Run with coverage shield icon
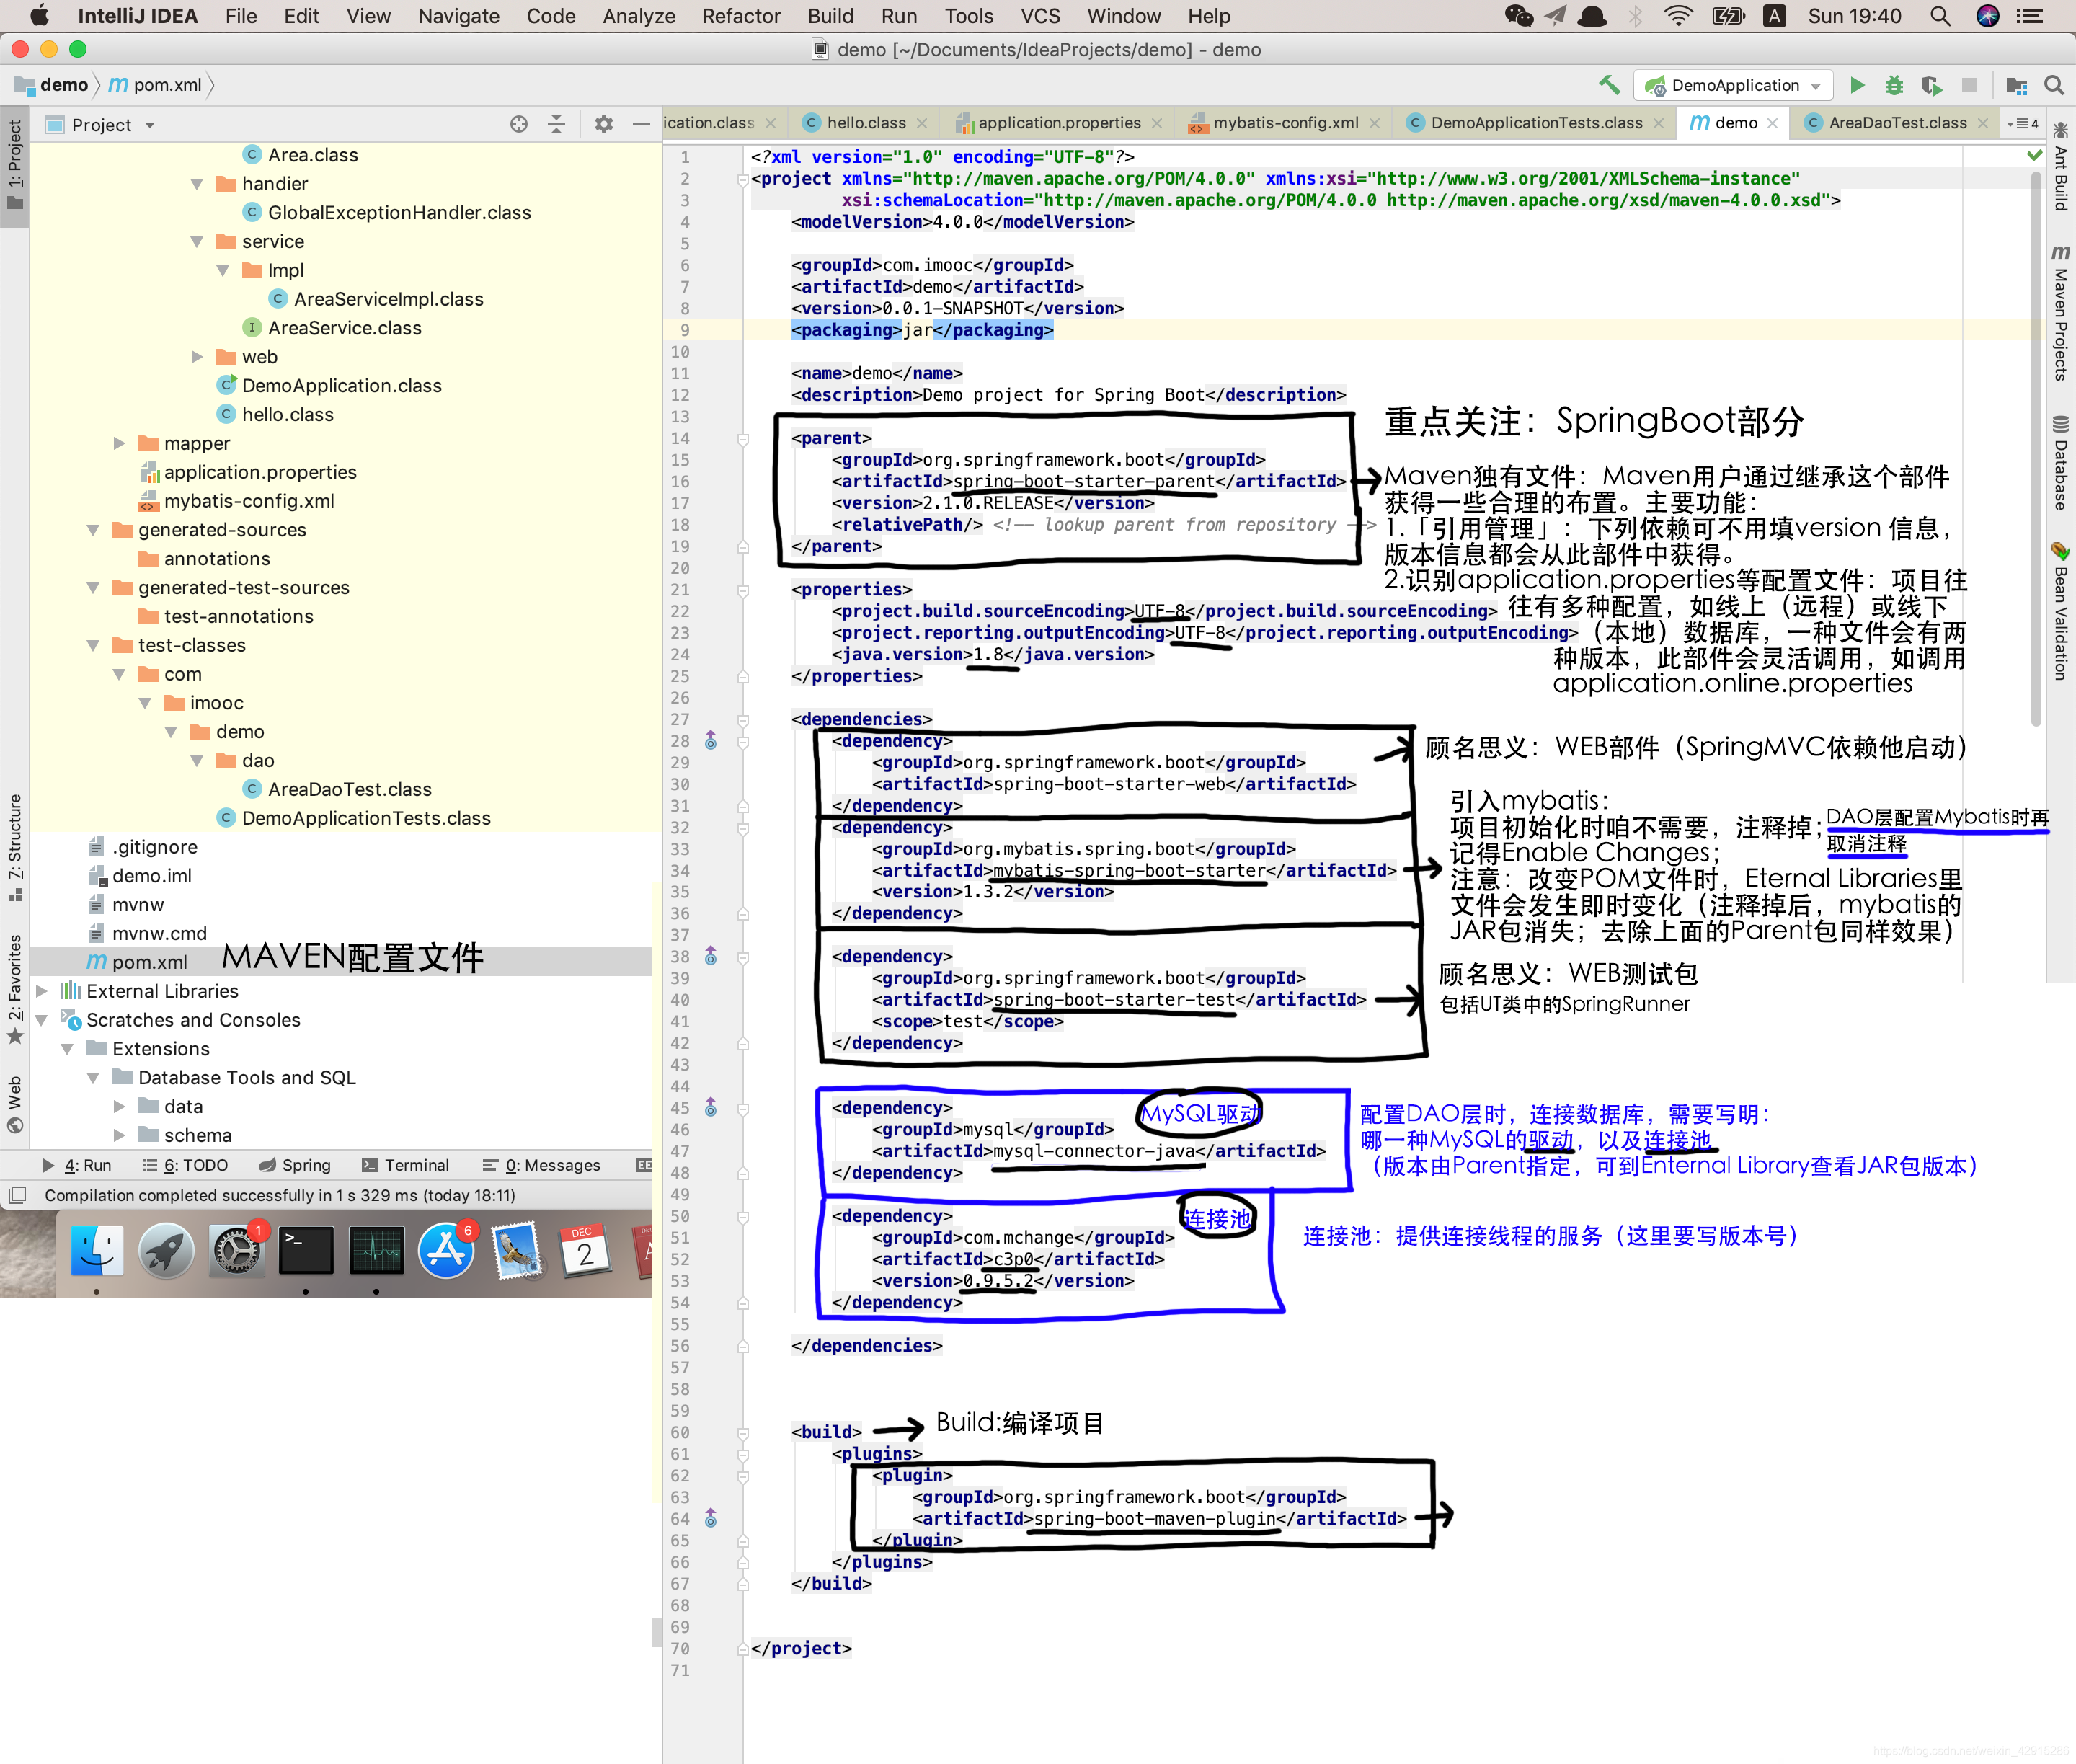This screenshot has width=2076, height=1764. [1931, 85]
